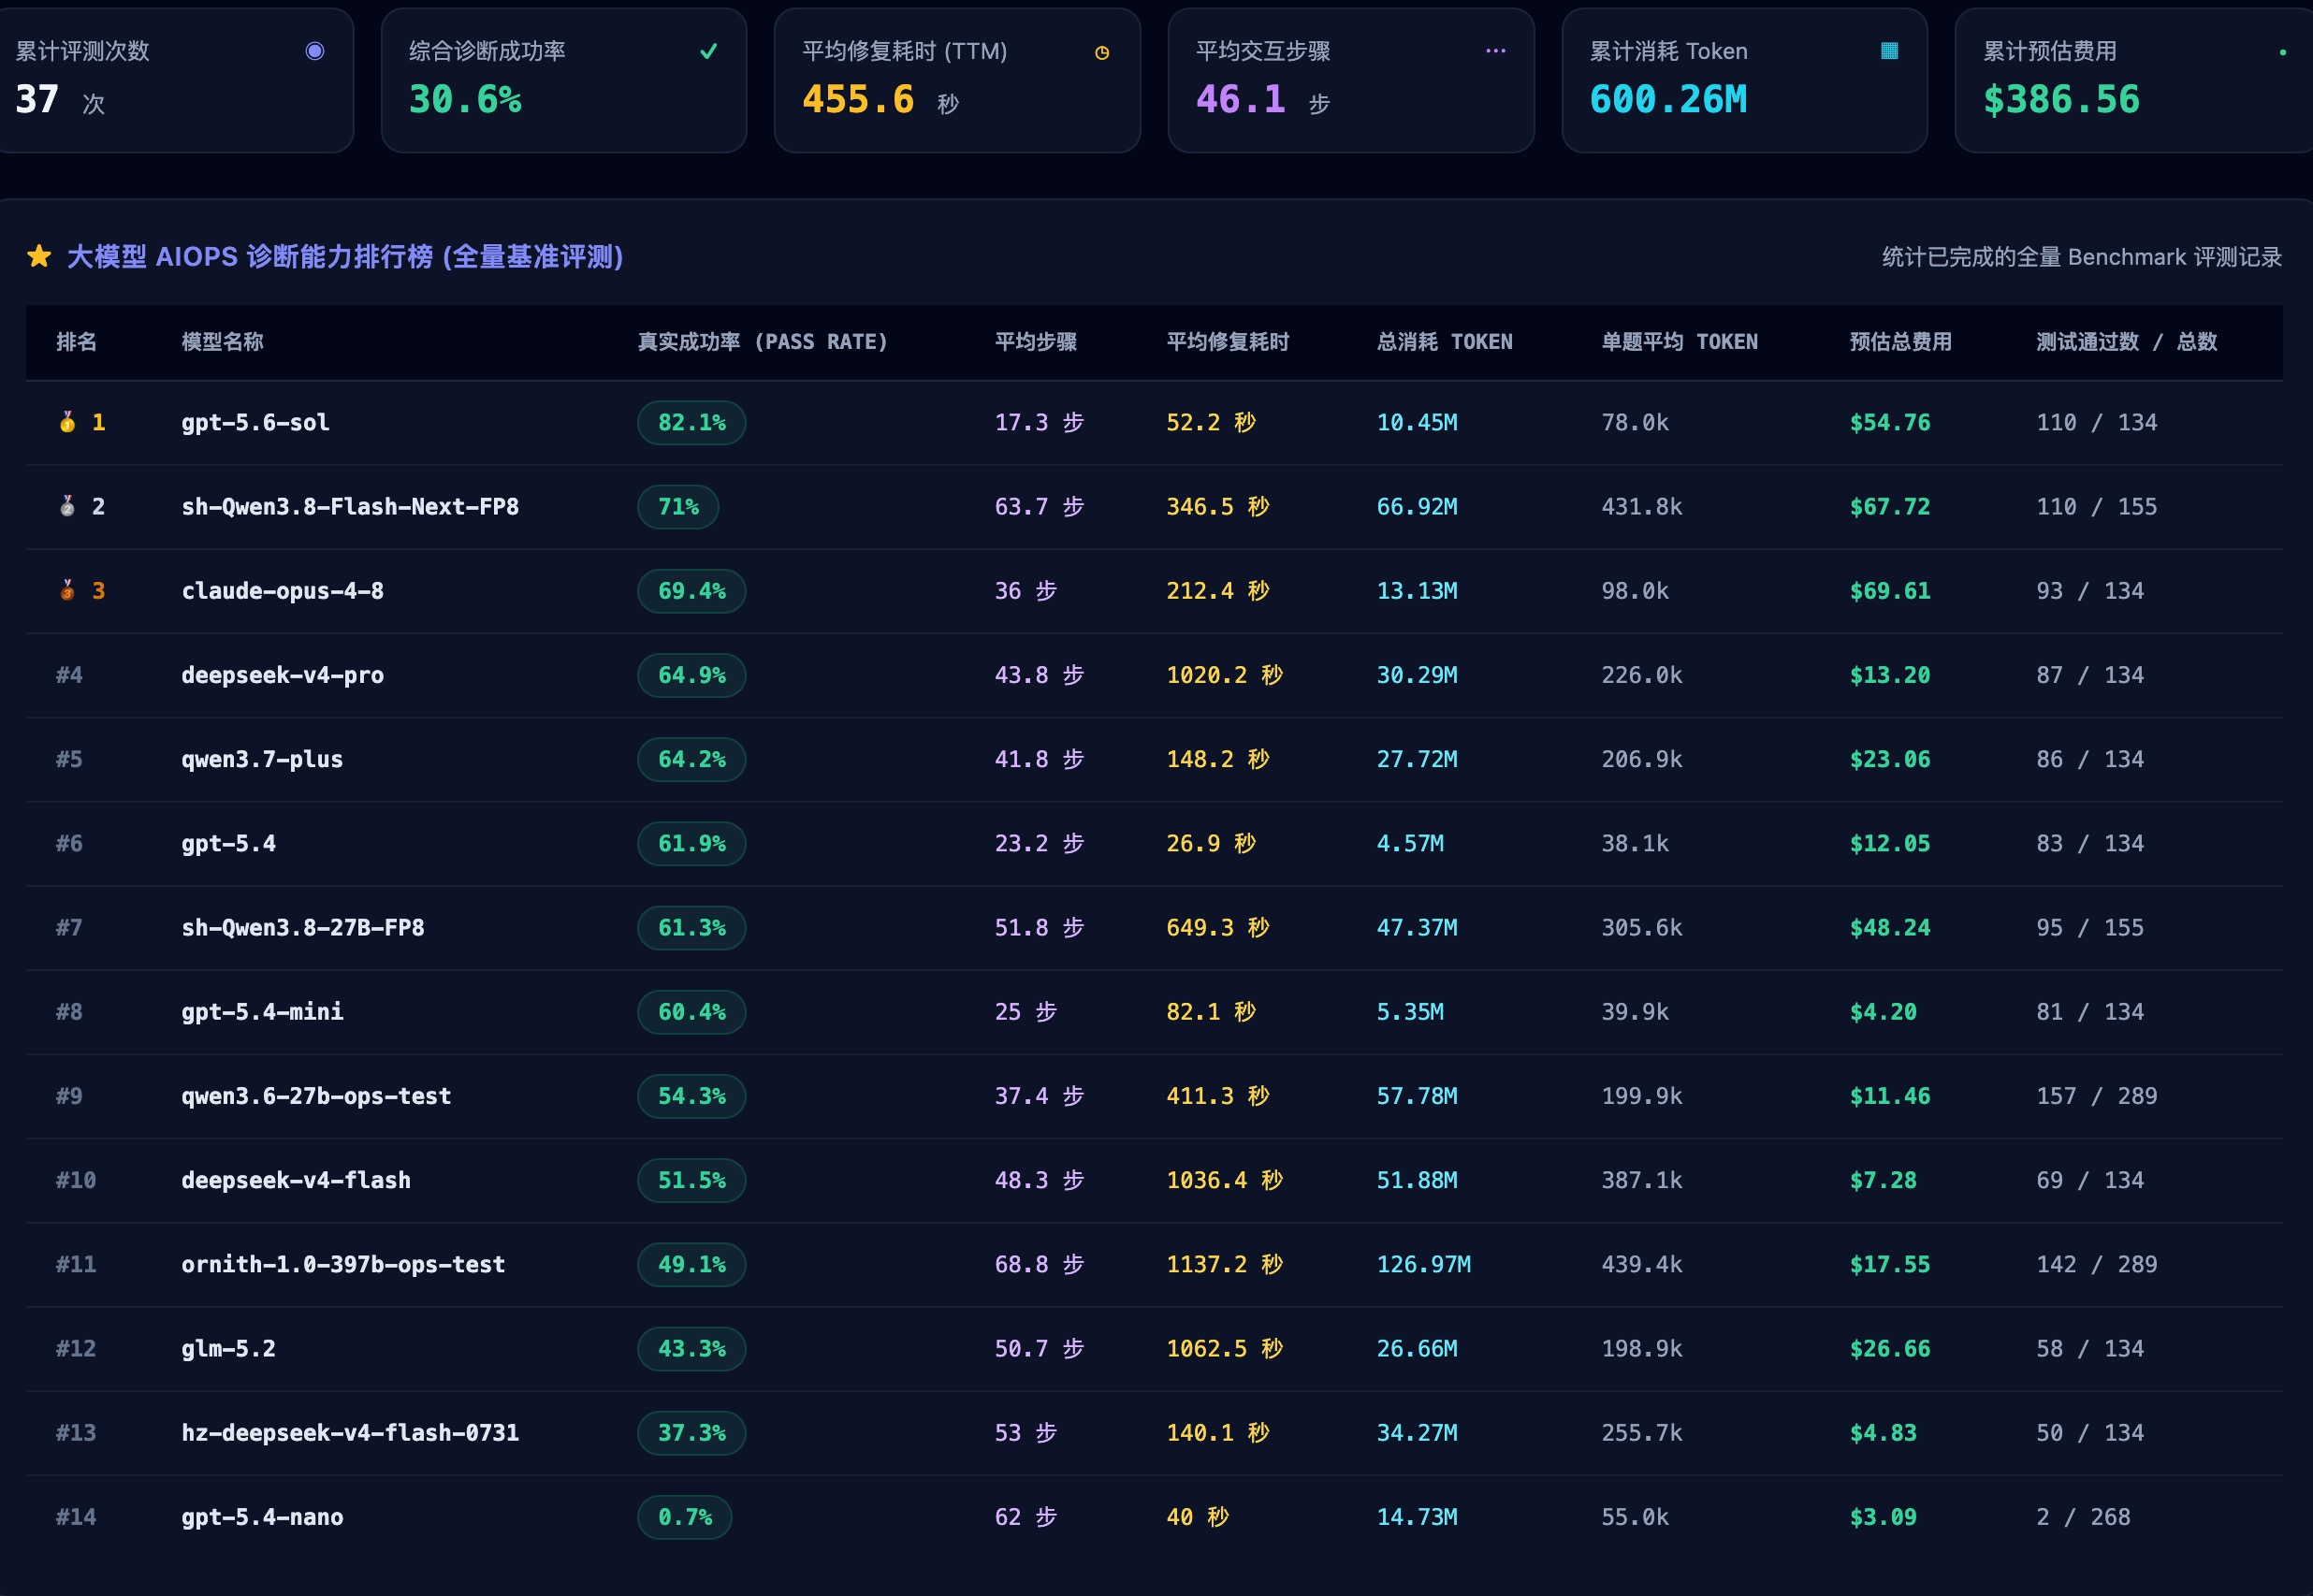This screenshot has height=1596, width=2313.
Task: Click the 69.4% pass rate badge
Action: tap(692, 590)
